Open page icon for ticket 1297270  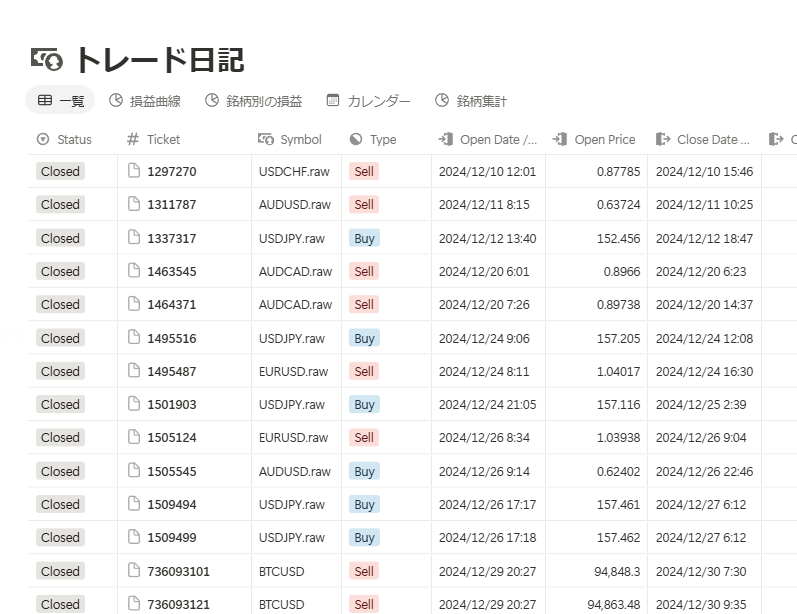coord(134,172)
